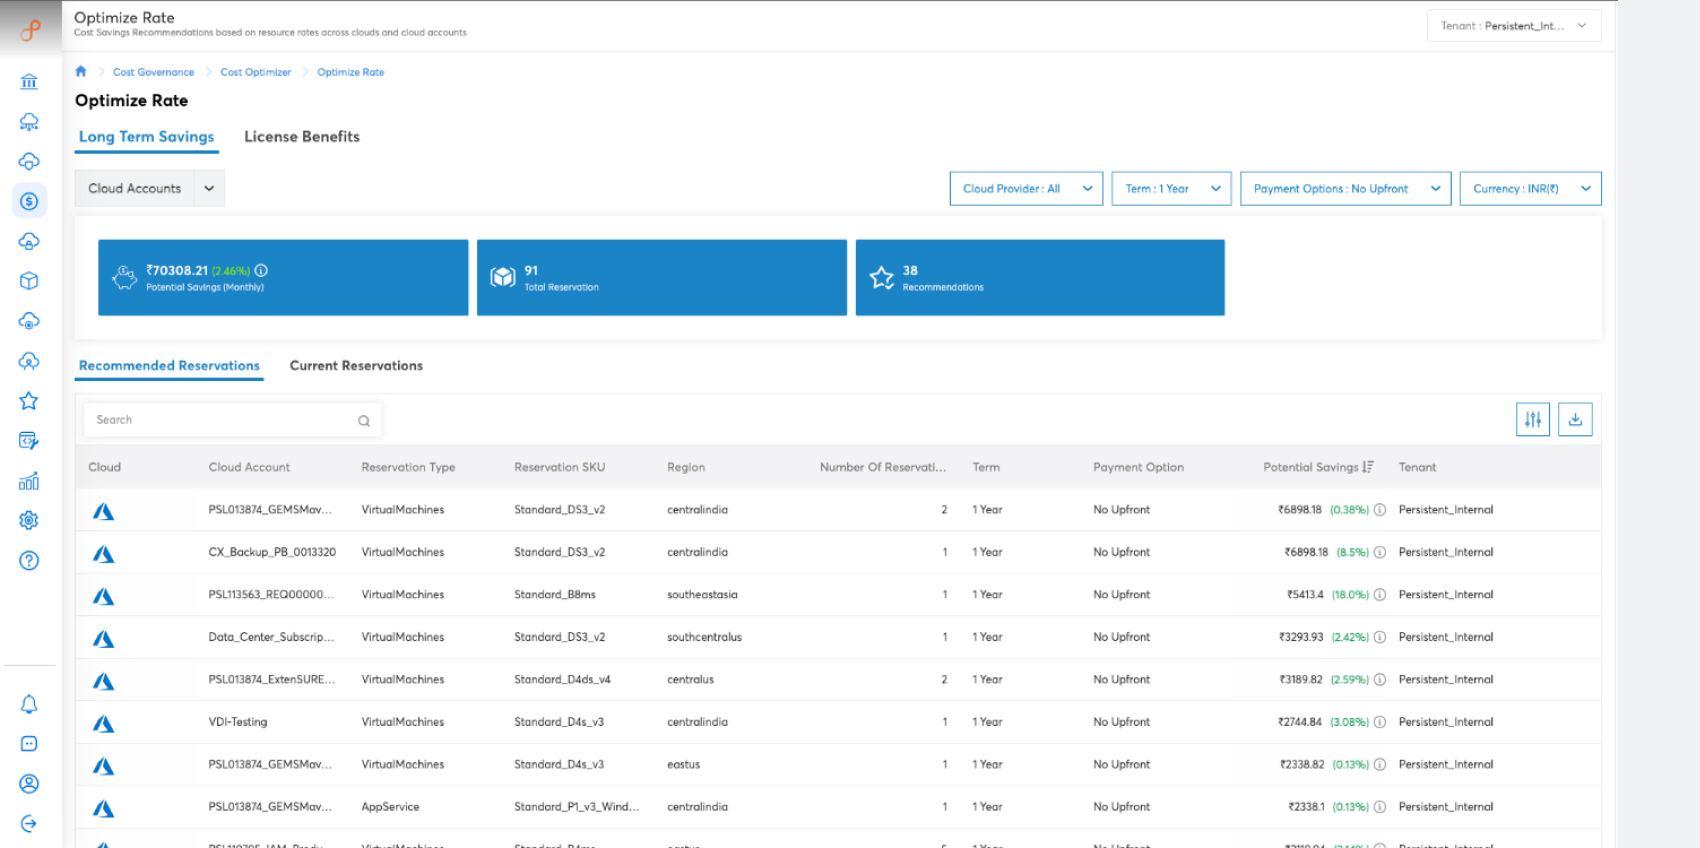Click the download table icon
Image resolution: width=1700 pixels, height=848 pixels.
pos(1575,420)
